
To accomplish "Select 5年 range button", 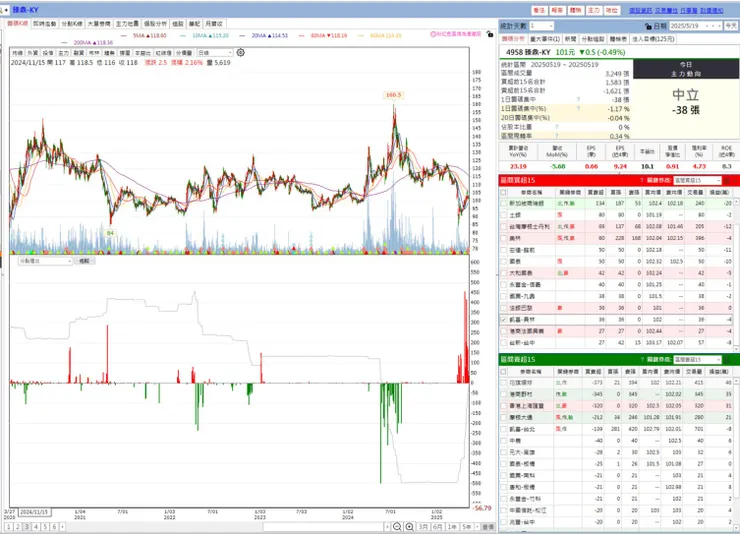I will coord(467,526).
